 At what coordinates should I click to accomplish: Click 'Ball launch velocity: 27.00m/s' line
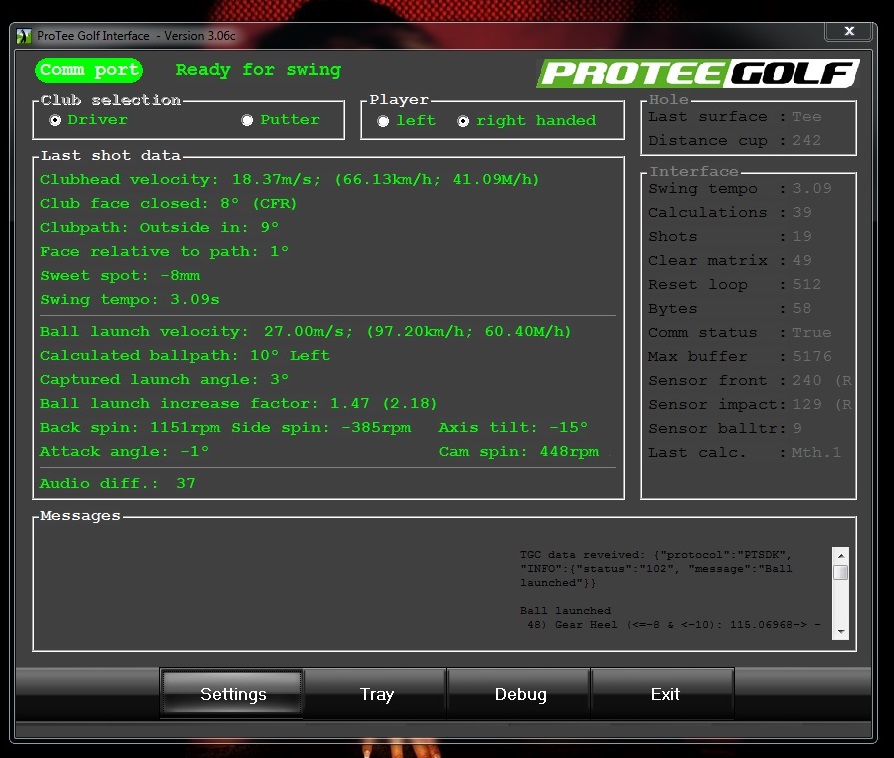tap(305, 331)
